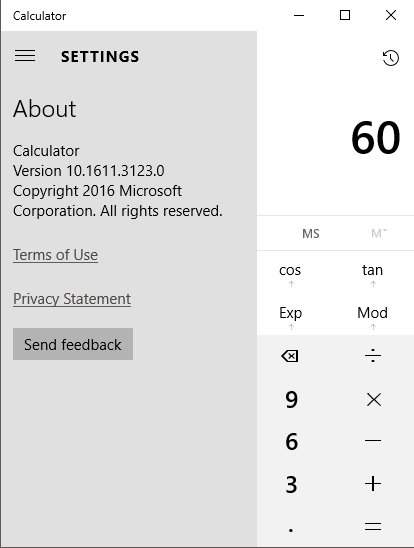This screenshot has height=548, width=414.
Task: Click the Version 10.1611.3123.0 text
Action: (x=89, y=171)
